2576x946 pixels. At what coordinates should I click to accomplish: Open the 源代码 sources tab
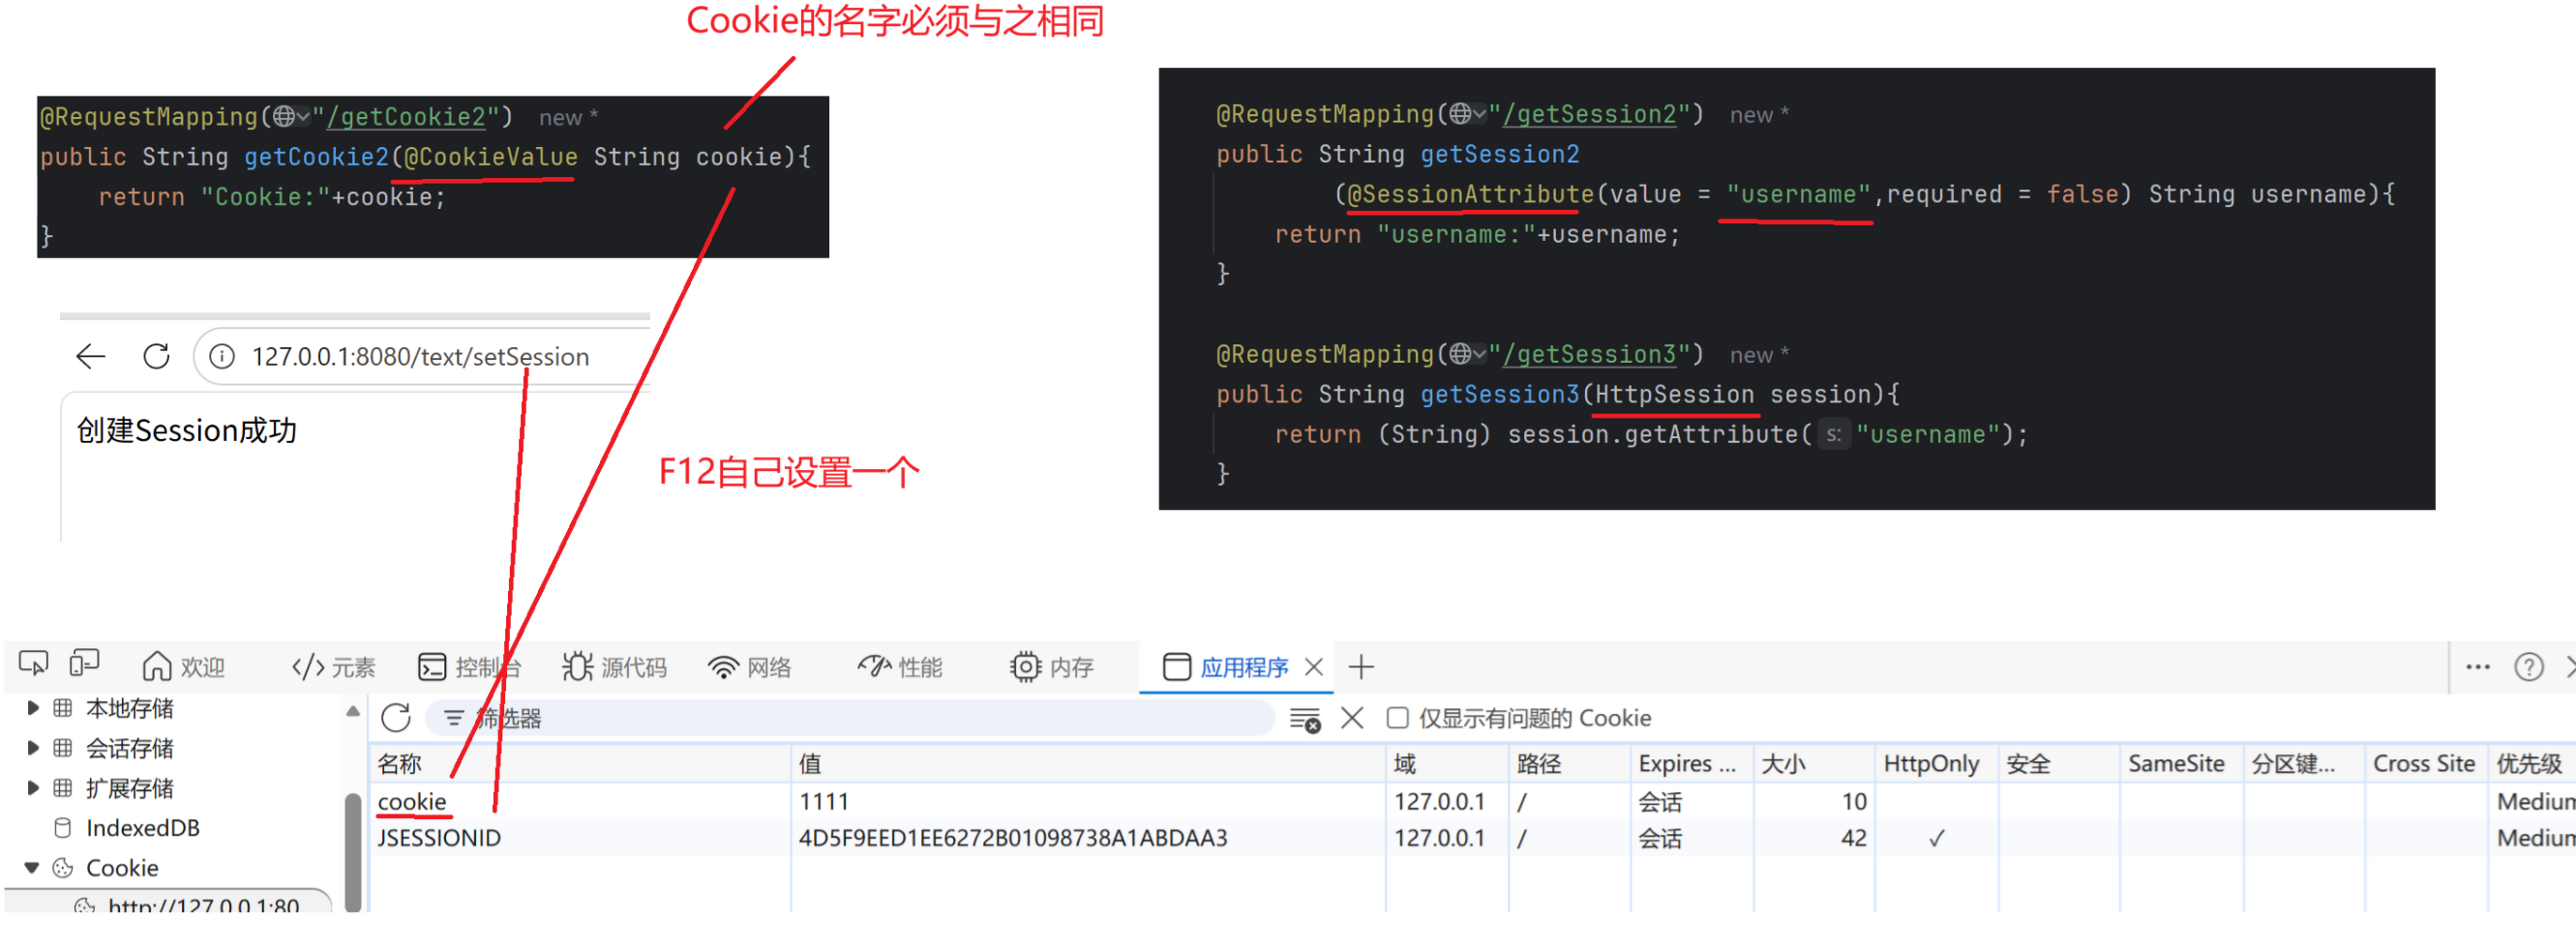615,667
